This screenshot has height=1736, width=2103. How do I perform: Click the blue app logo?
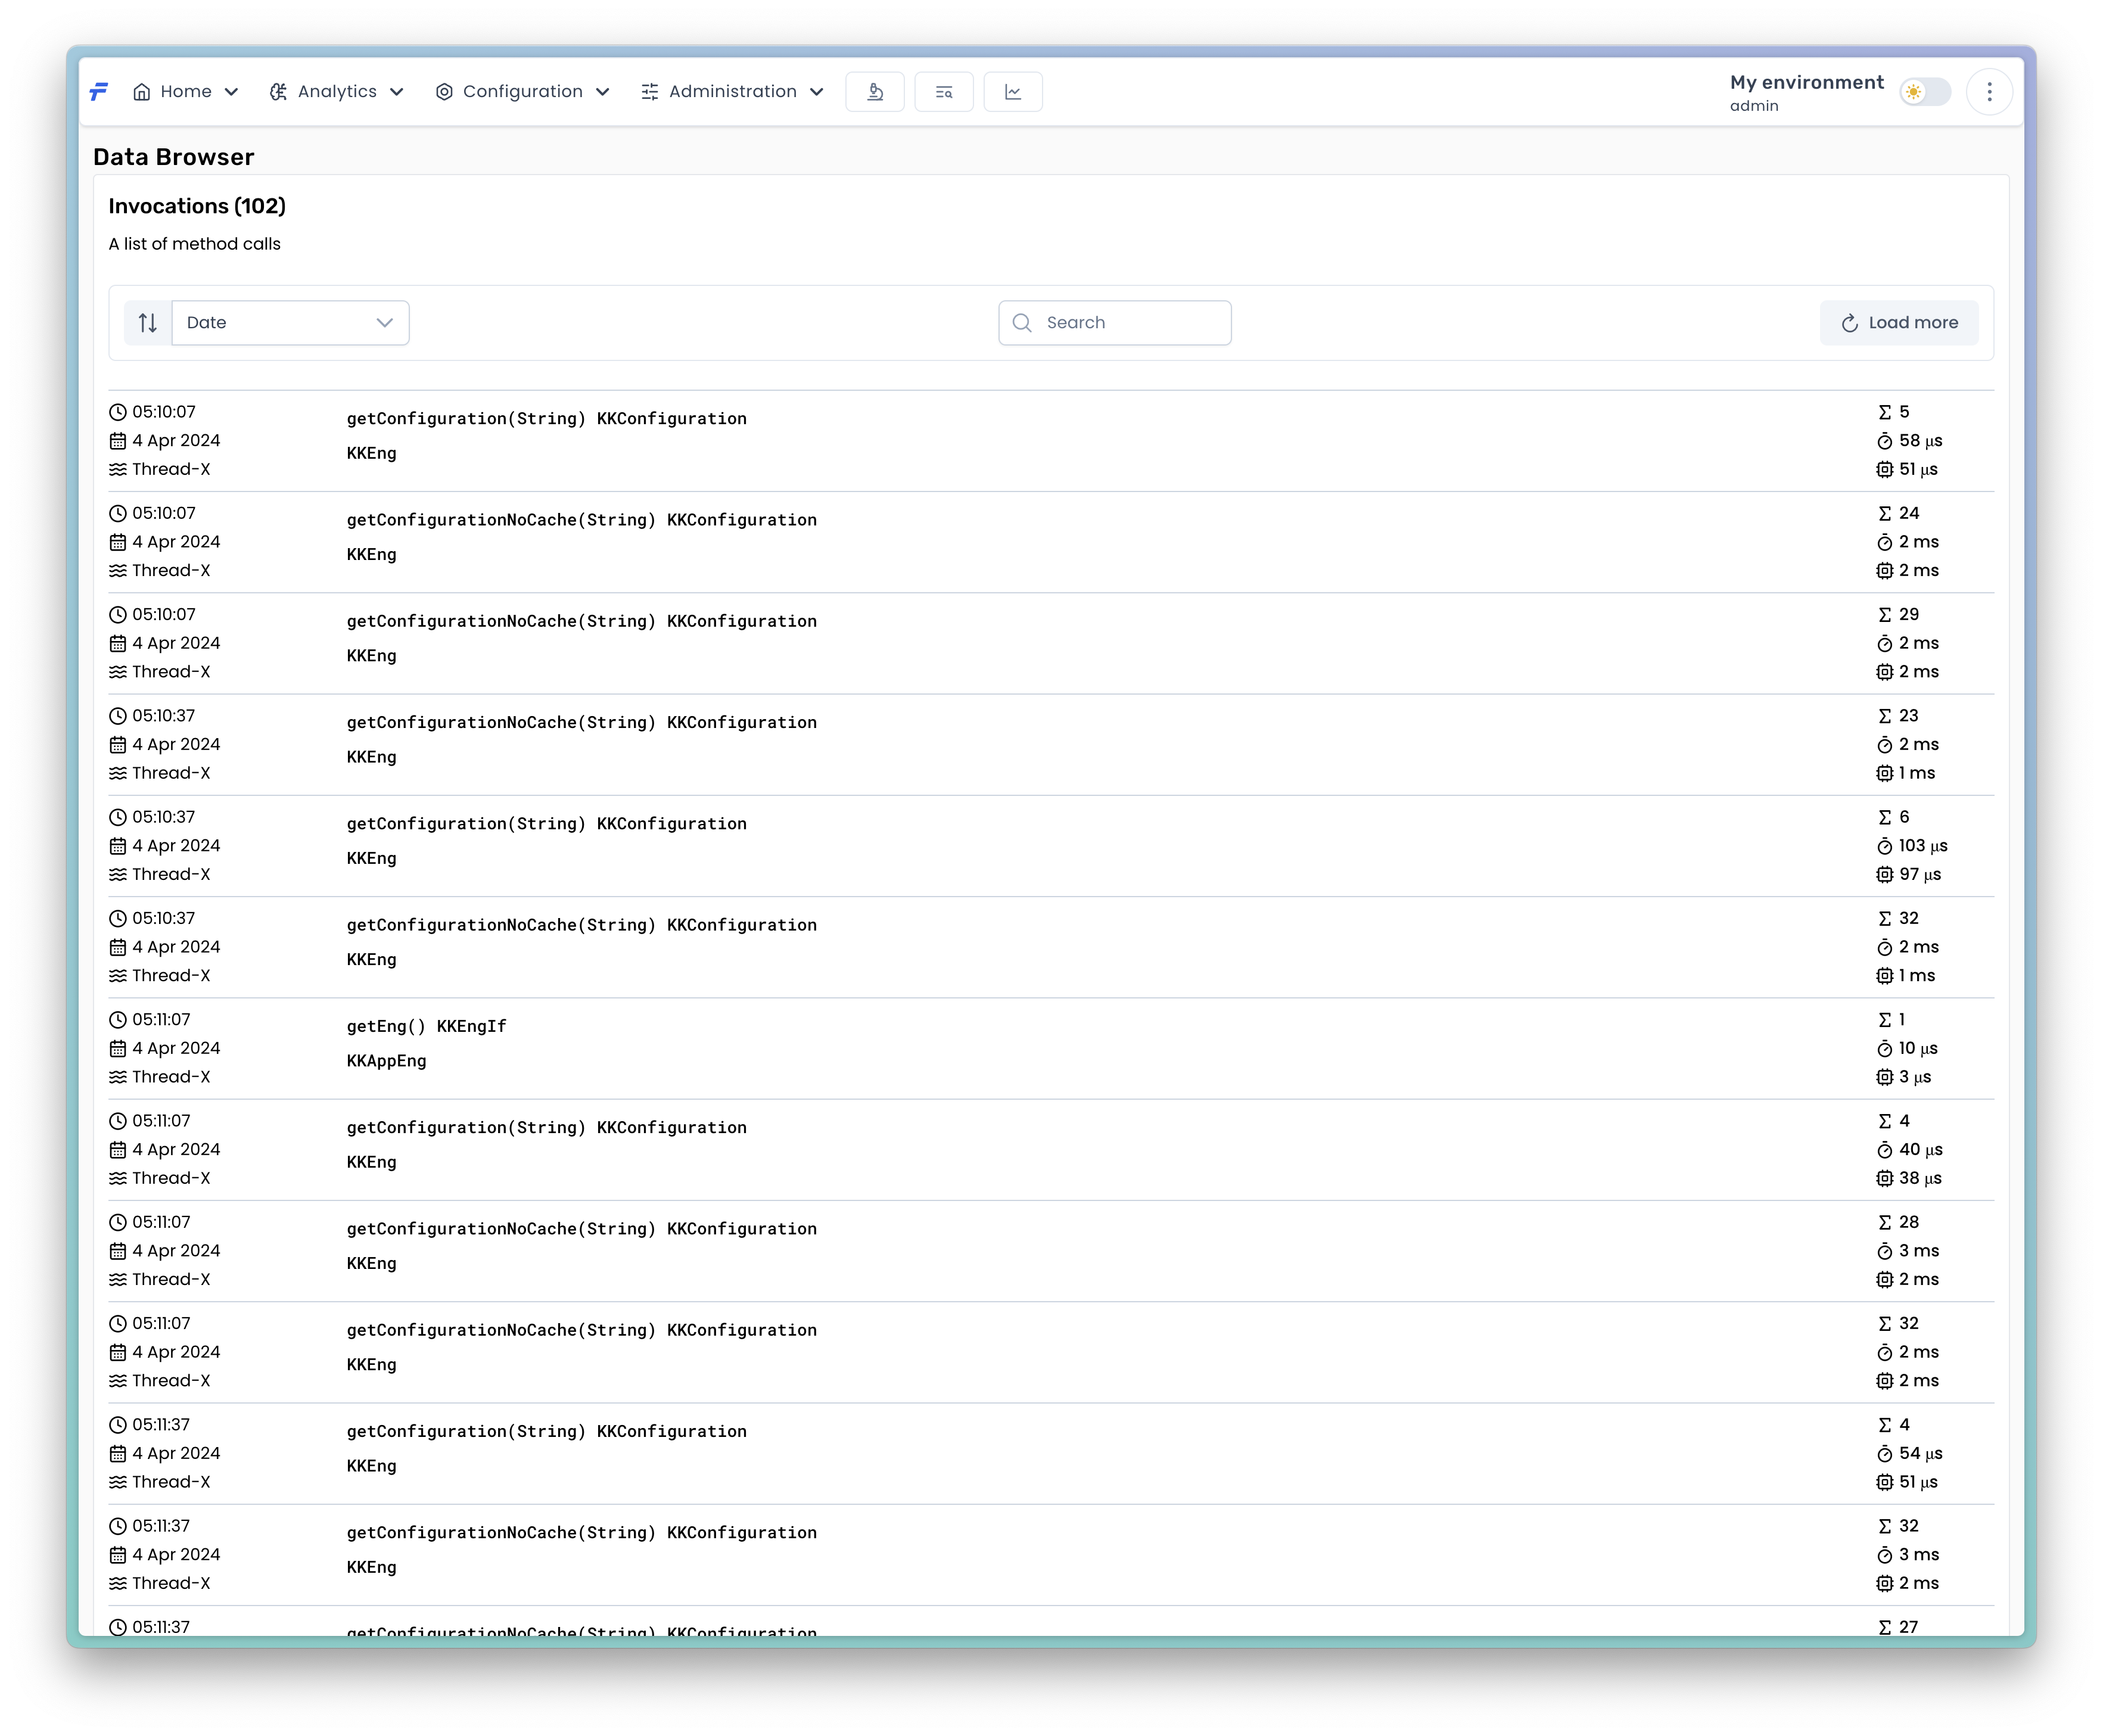pos(99,92)
